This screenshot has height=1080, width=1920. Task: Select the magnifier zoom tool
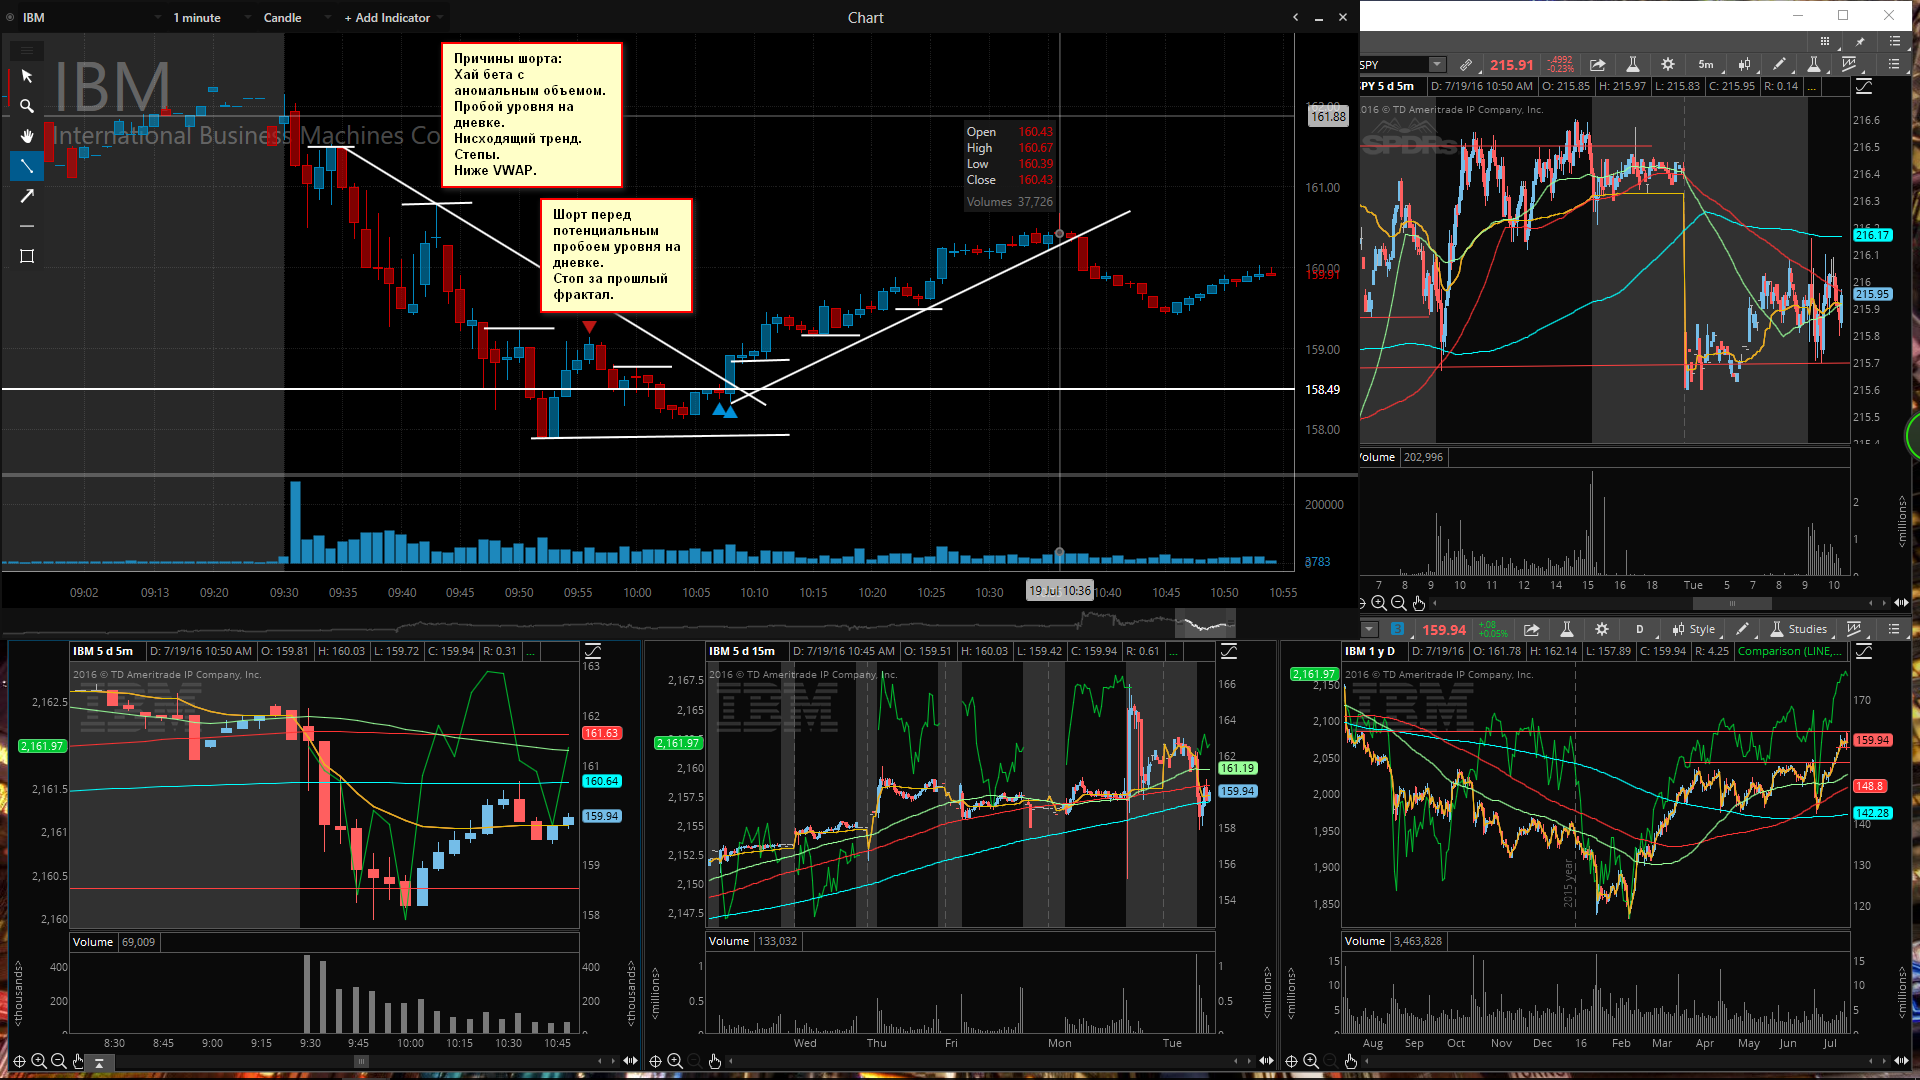click(x=27, y=106)
